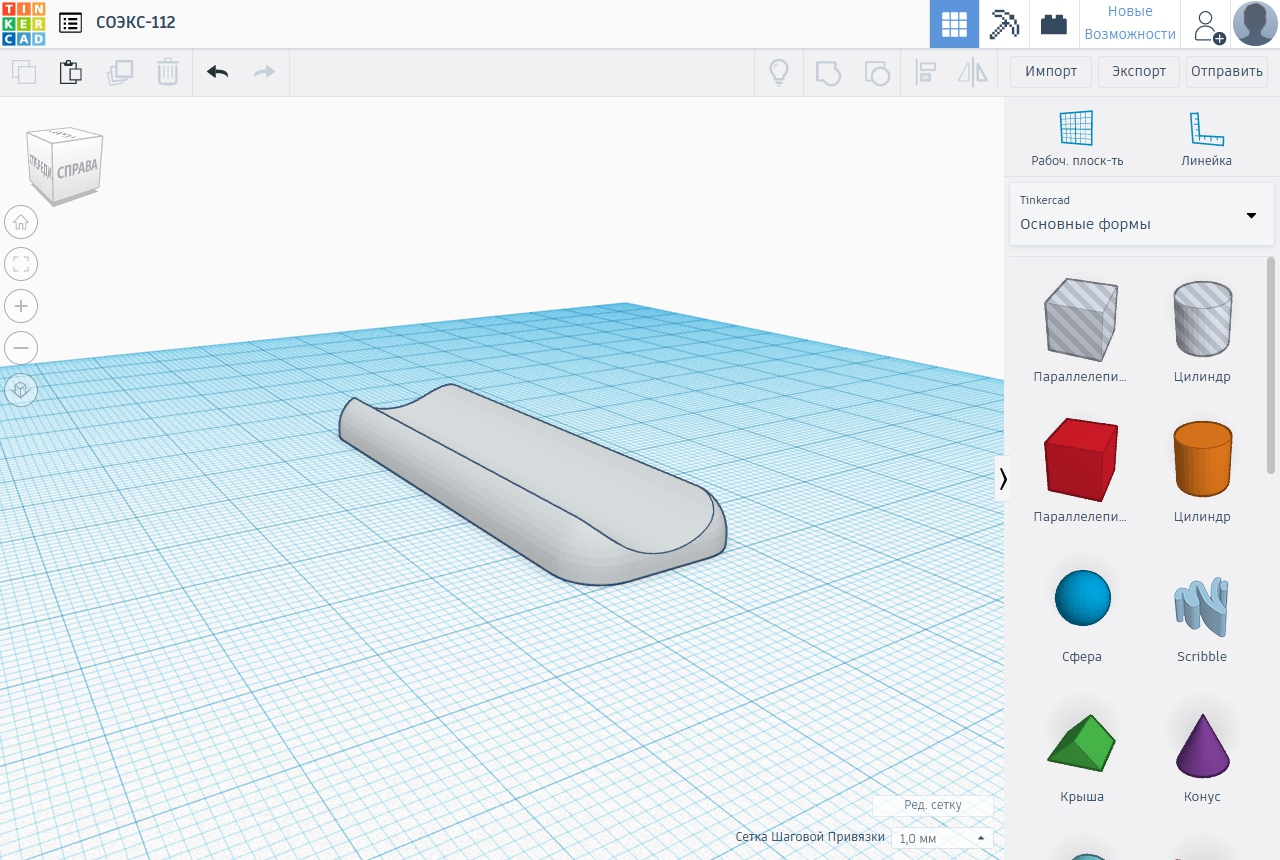Image resolution: width=1280 pixels, height=860 pixels.
Task: Click the fit-all-in-view button
Action: tap(21, 264)
